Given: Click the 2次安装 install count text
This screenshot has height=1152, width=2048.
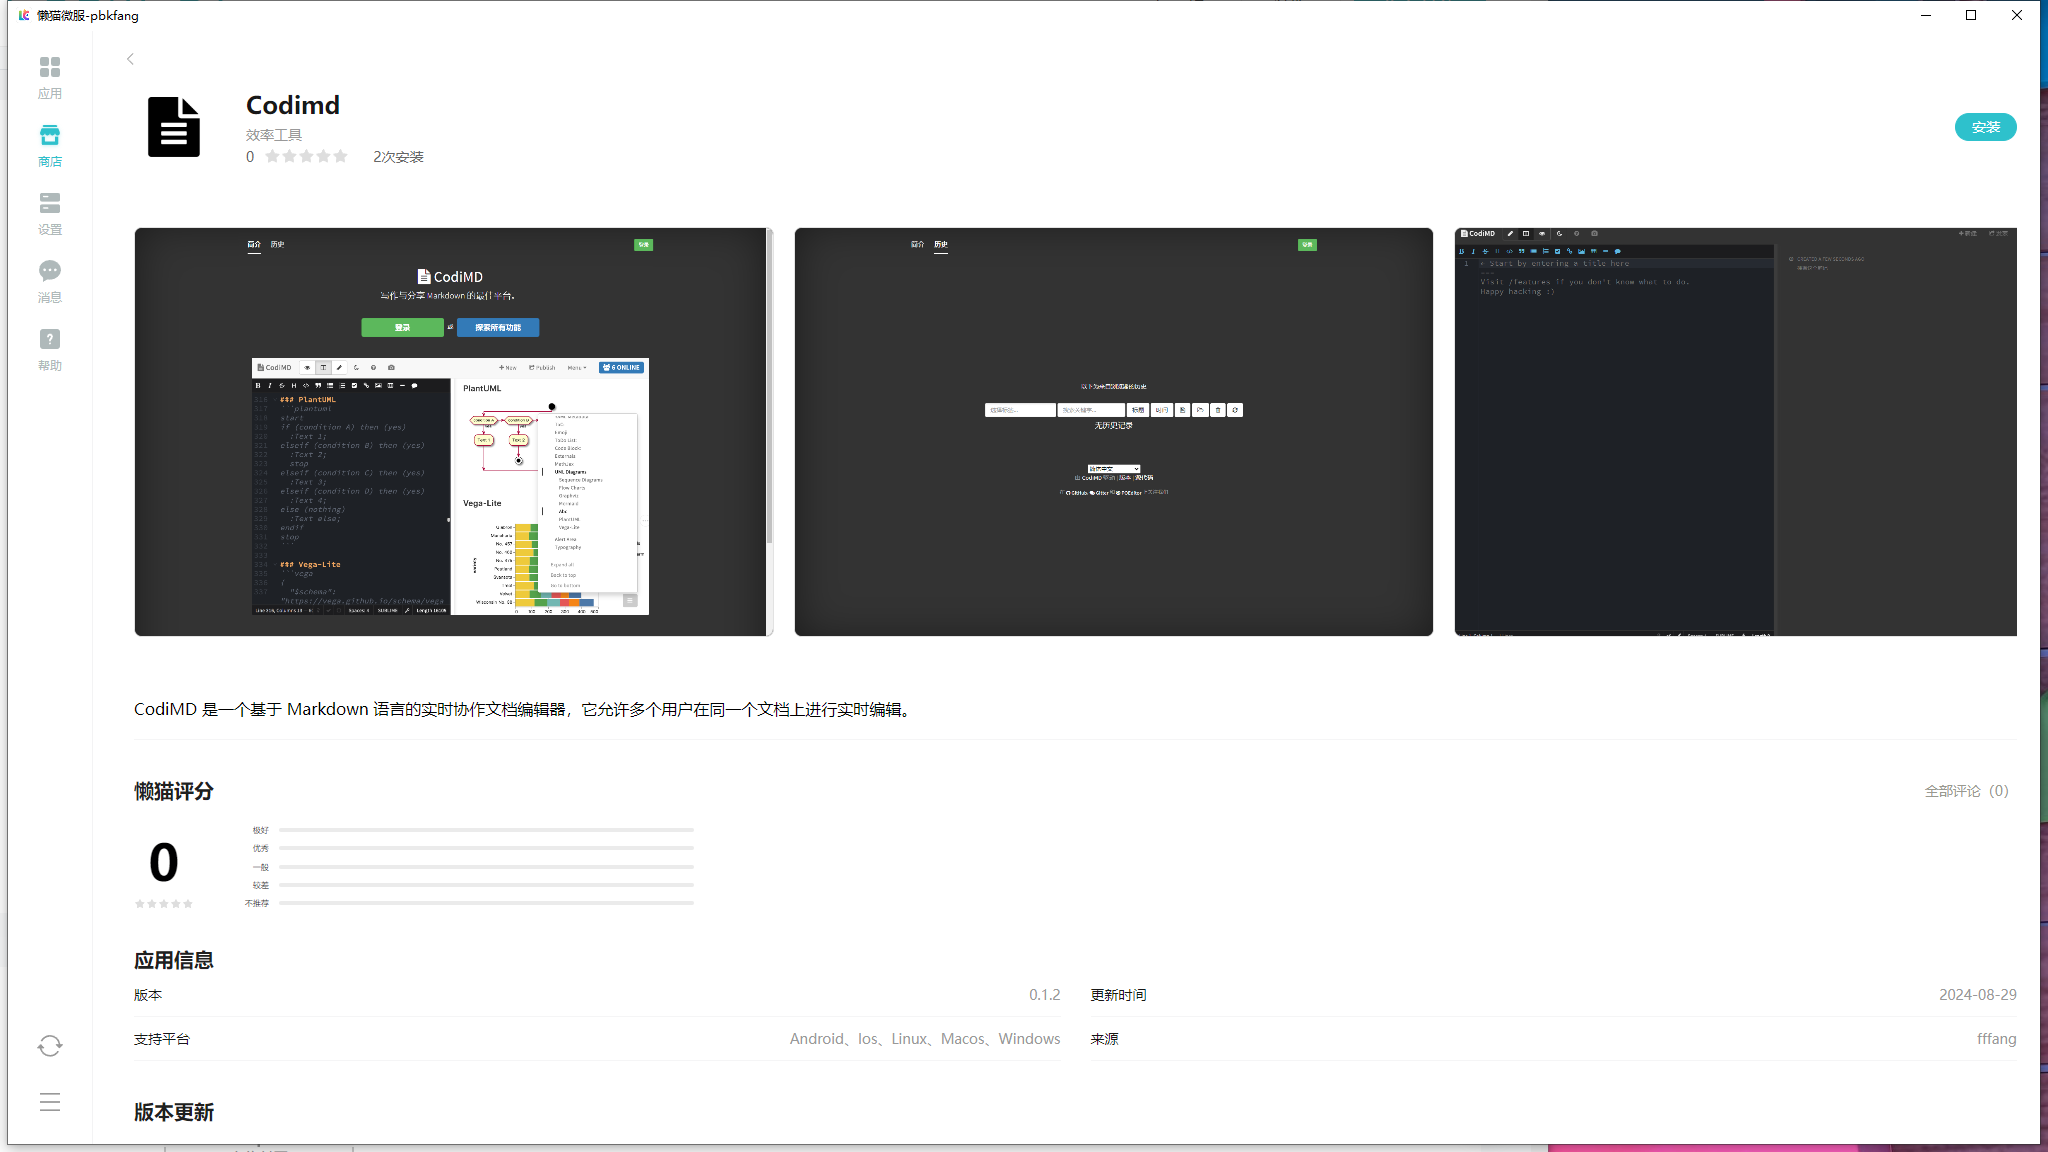Looking at the screenshot, I should click(398, 157).
